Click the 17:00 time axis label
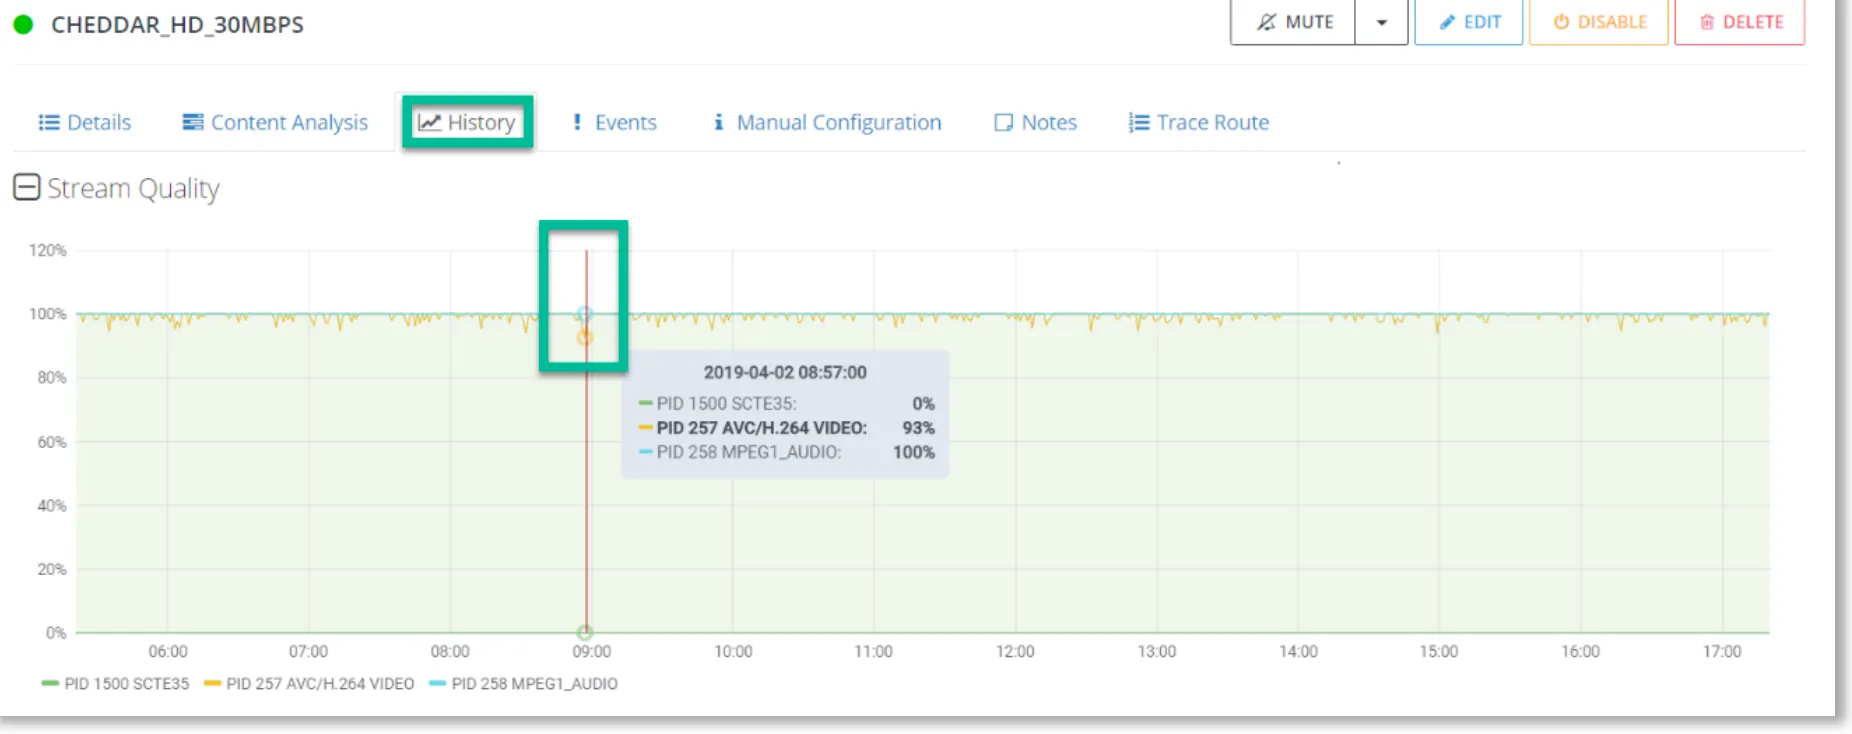 pyautogui.click(x=1722, y=652)
